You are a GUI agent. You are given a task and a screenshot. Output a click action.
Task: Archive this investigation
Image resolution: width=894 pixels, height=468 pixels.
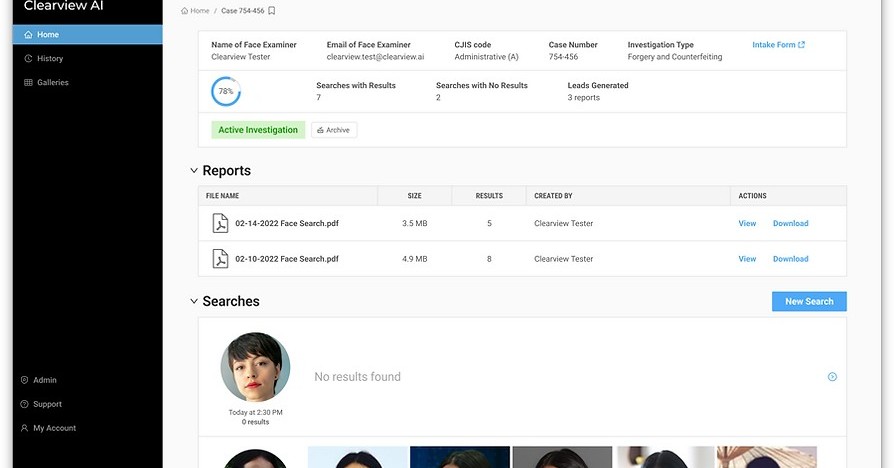pyautogui.click(x=334, y=130)
